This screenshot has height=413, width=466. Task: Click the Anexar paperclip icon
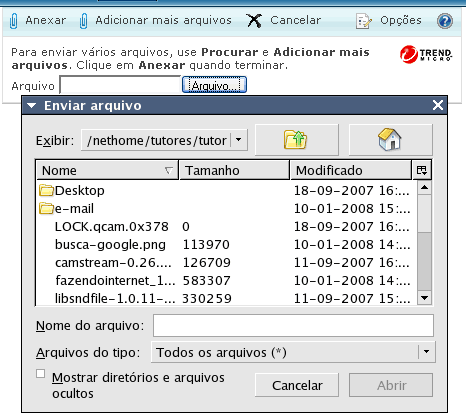tap(14, 21)
